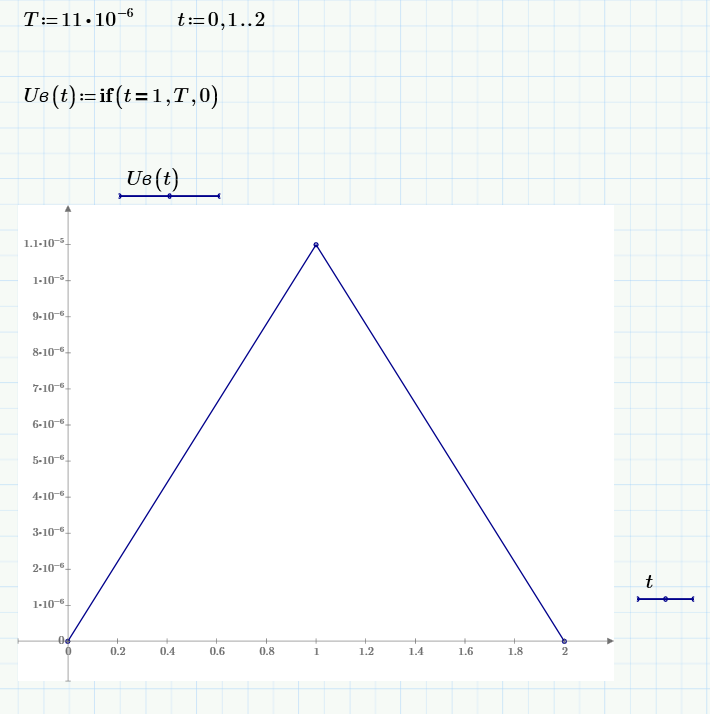This screenshot has width=710, height=714.
Task: Click the x-axis tick label 0.2
Action: pyautogui.click(x=117, y=652)
